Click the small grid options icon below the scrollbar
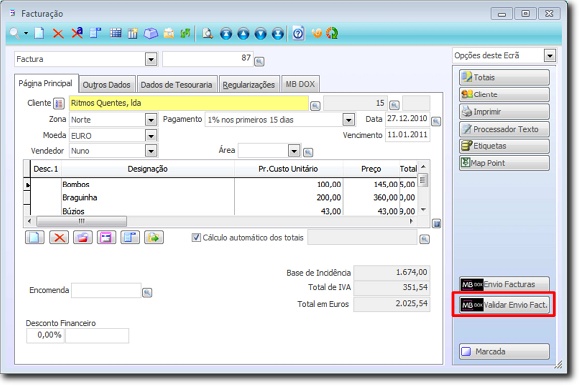Screen dimensions: 579x386 436,224
